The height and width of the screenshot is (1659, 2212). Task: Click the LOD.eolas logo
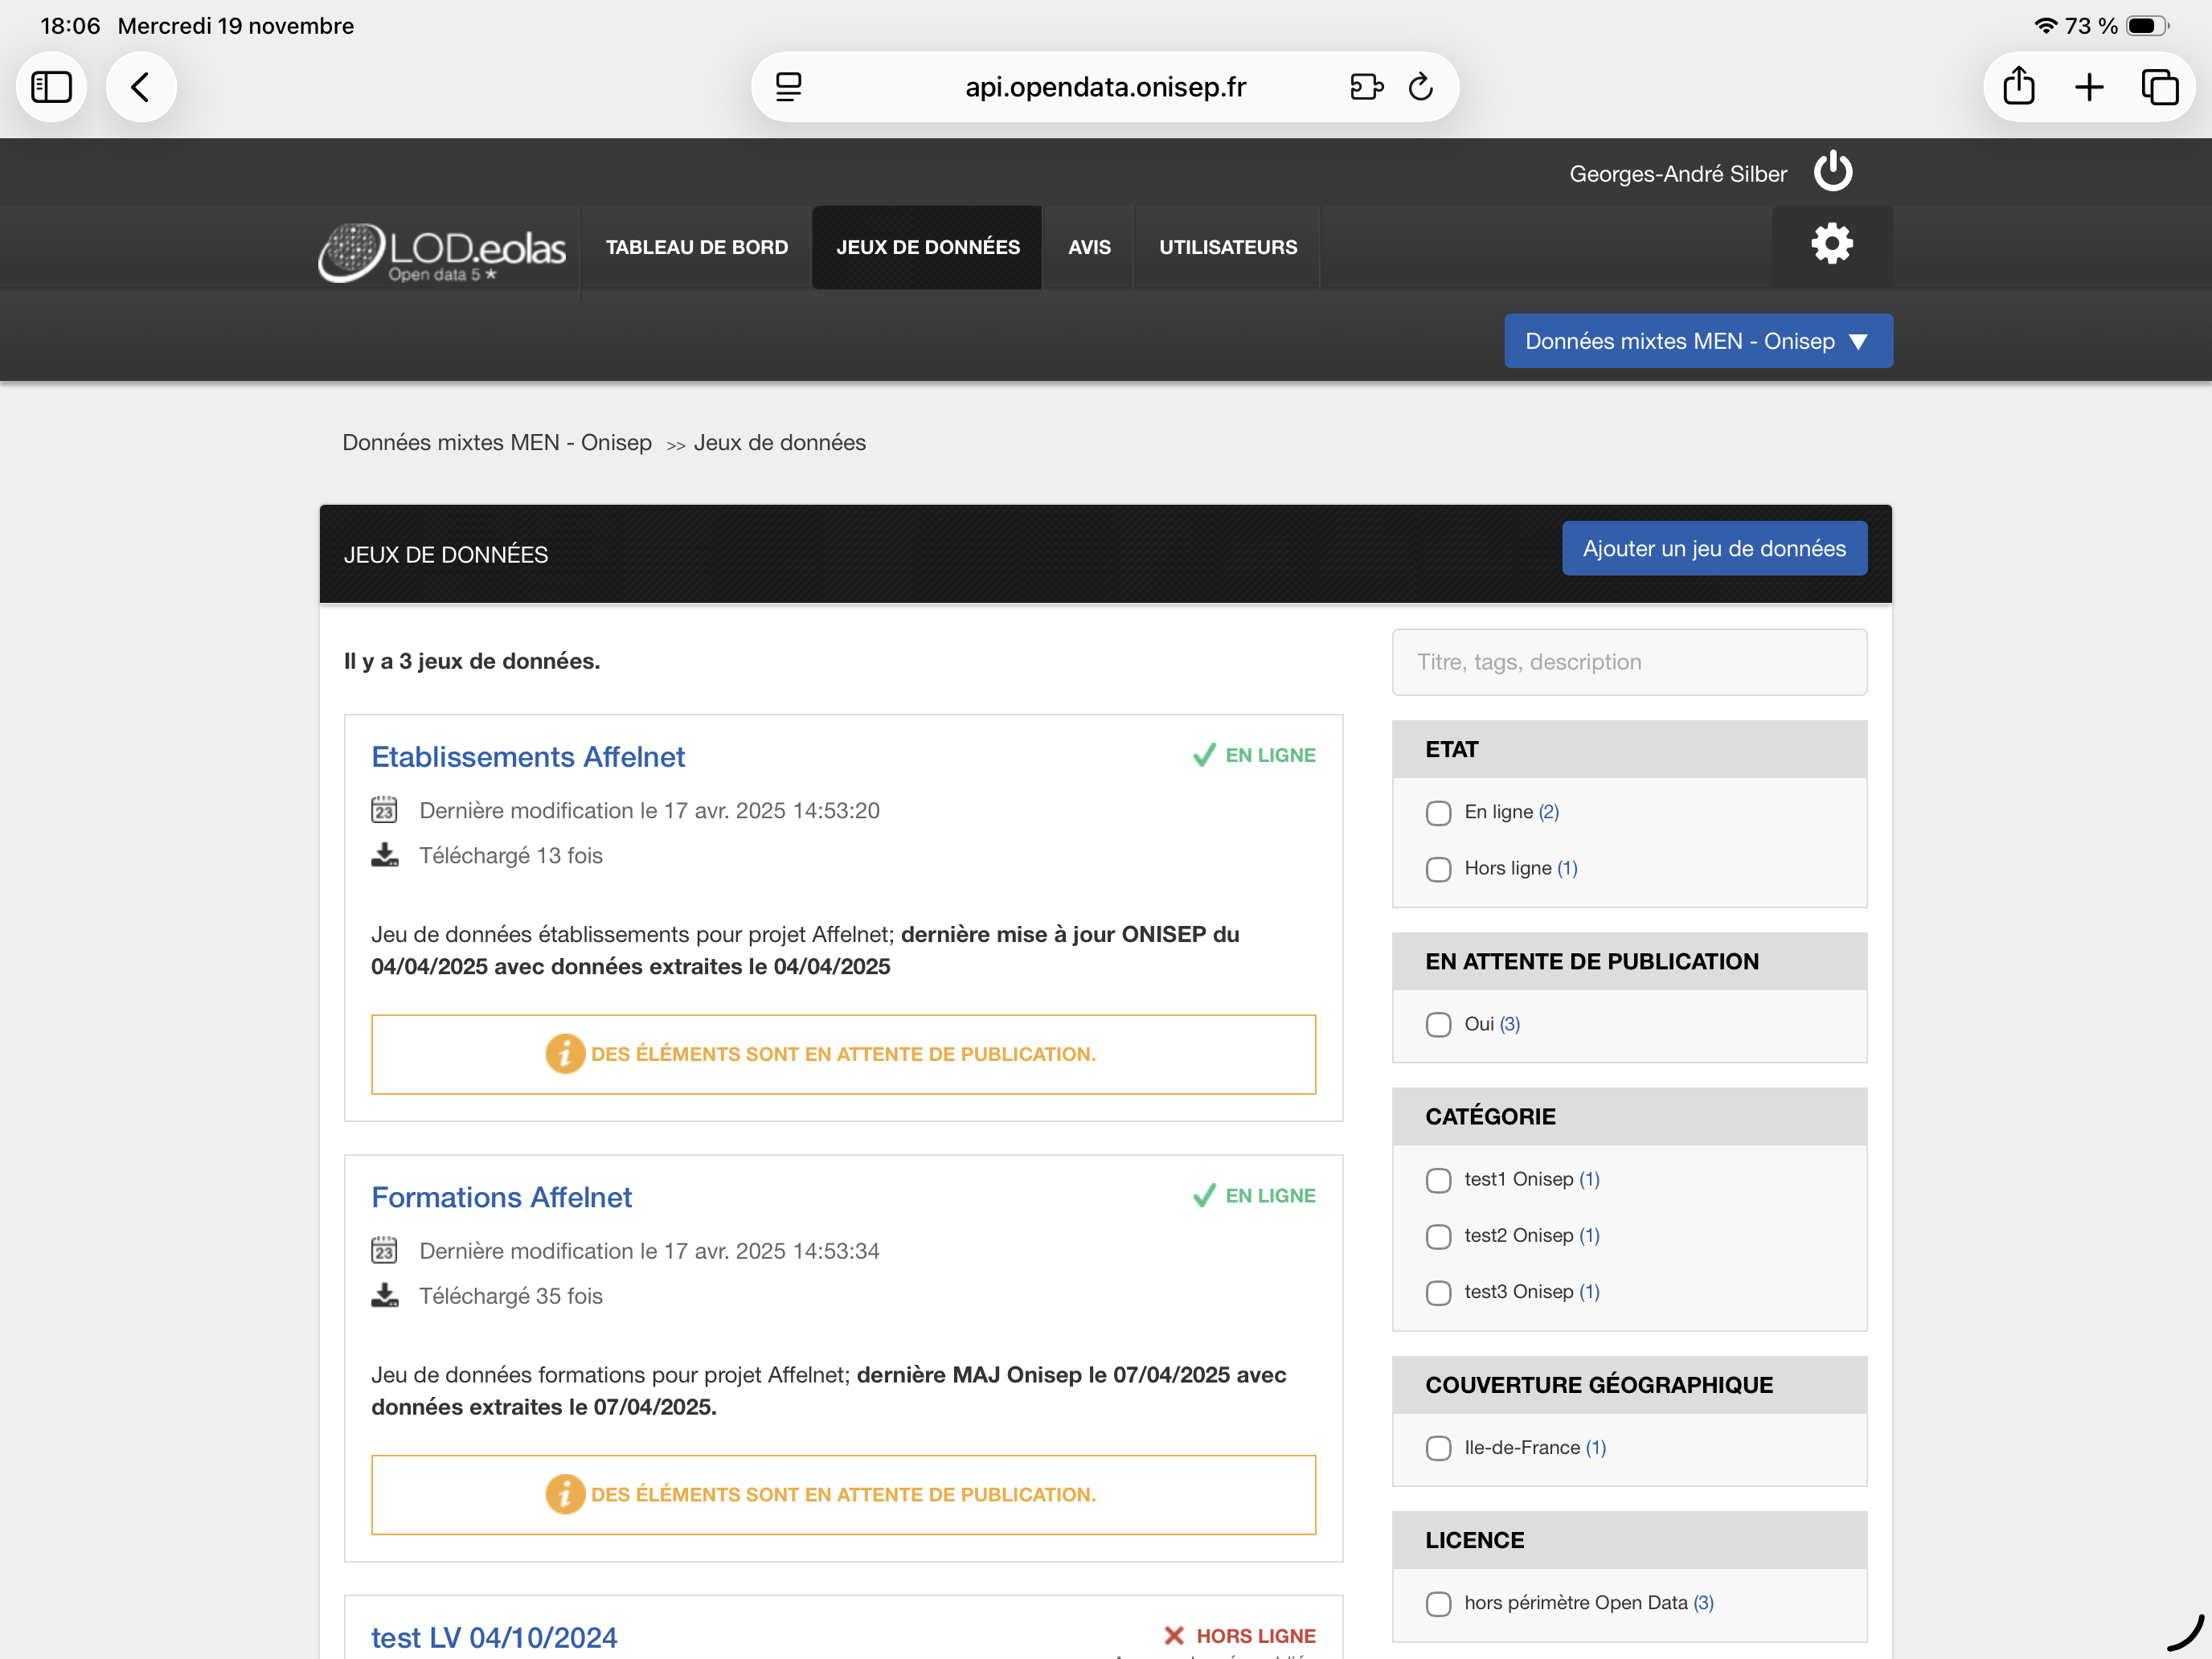pyautogui.click(x=442, y=251)
